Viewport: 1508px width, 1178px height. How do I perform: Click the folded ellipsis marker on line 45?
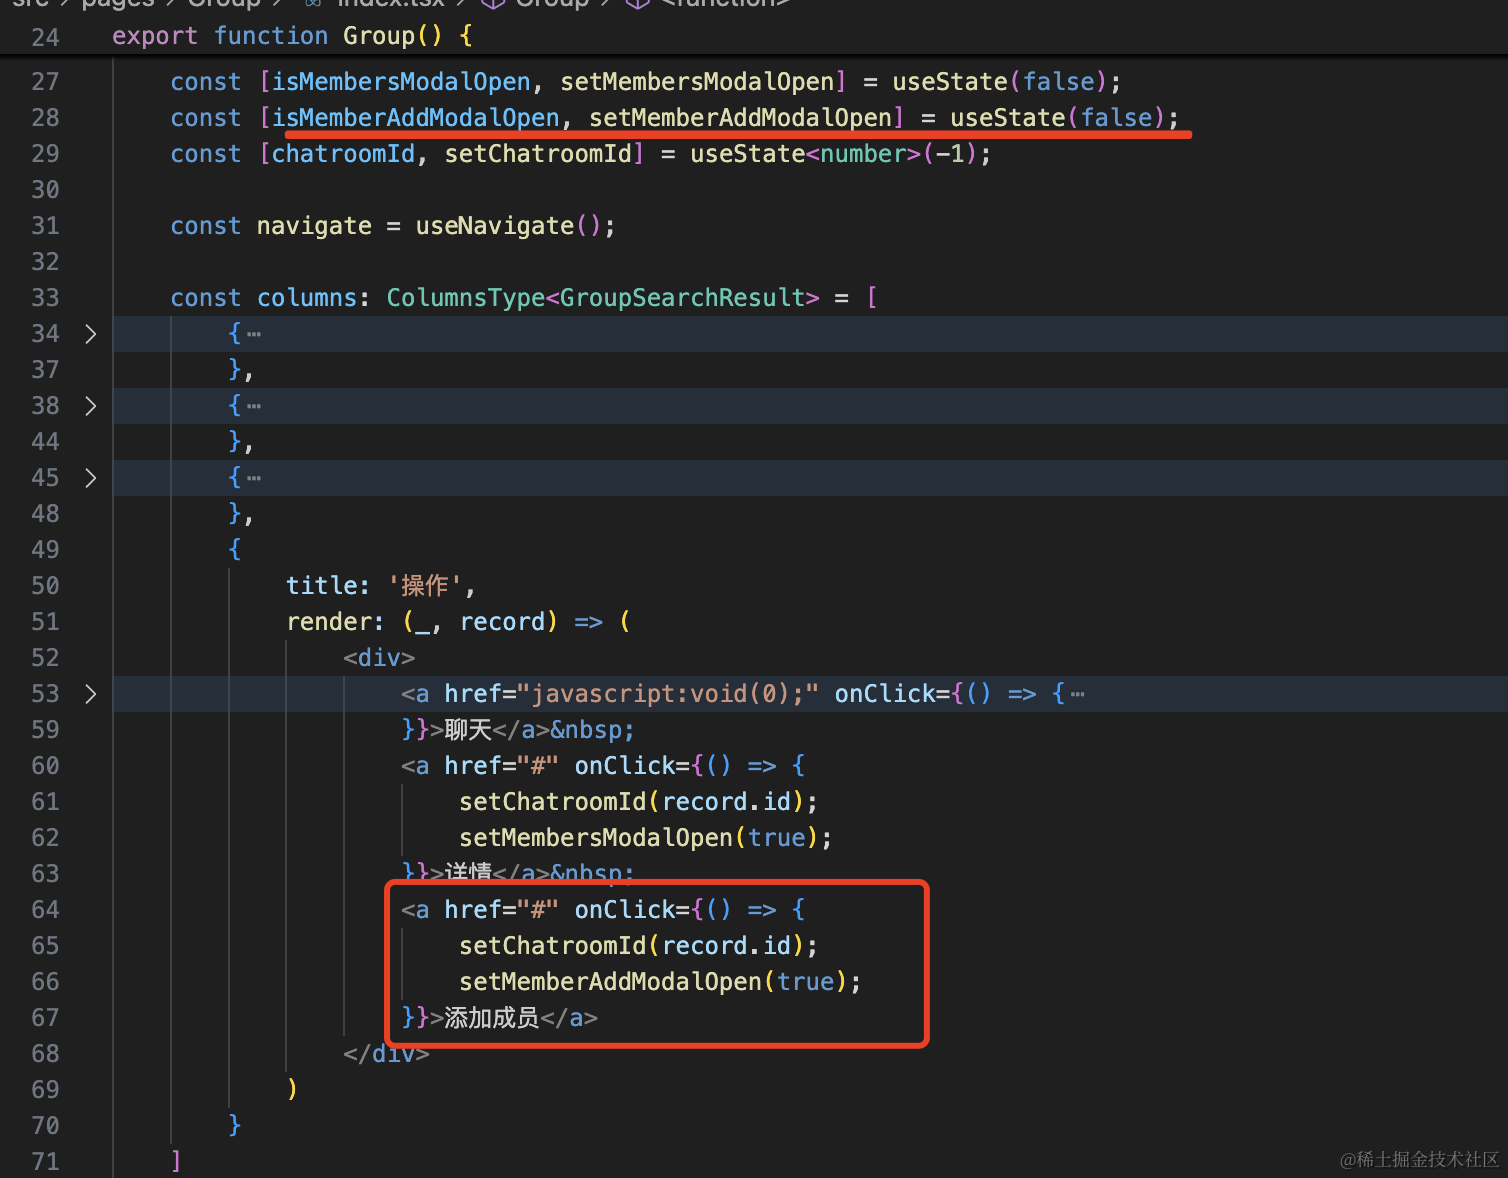(x=254, y=479)
